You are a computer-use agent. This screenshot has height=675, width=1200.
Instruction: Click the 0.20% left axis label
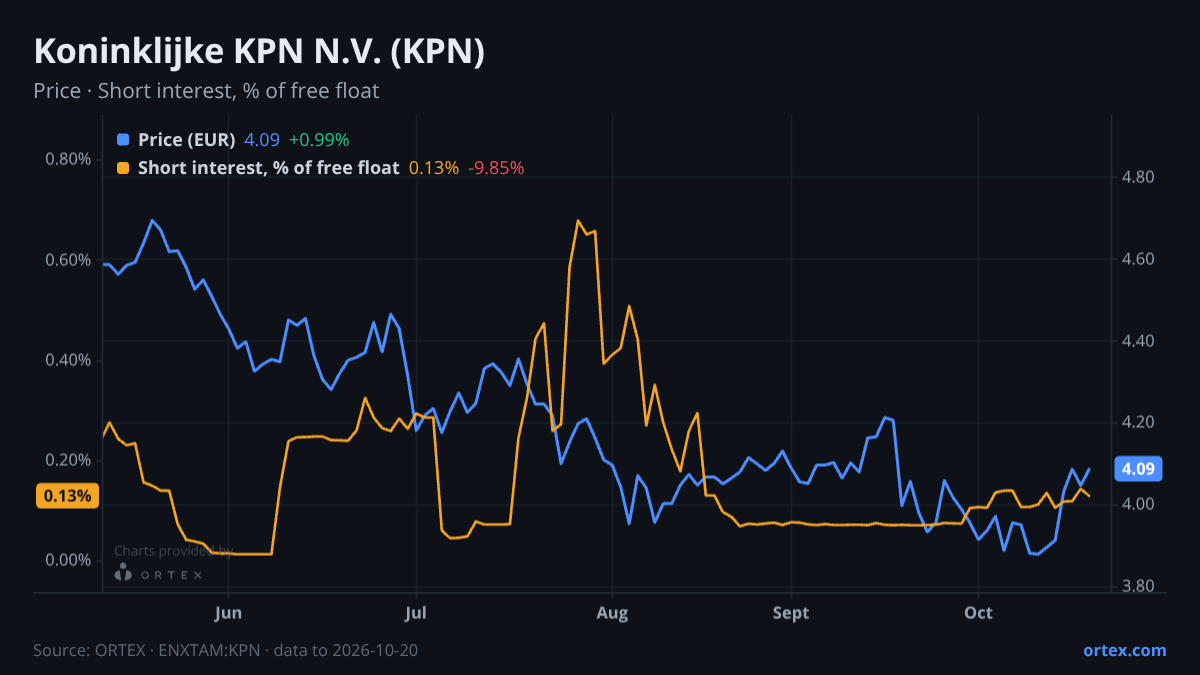pyautogui.click(x=69, y=460)
